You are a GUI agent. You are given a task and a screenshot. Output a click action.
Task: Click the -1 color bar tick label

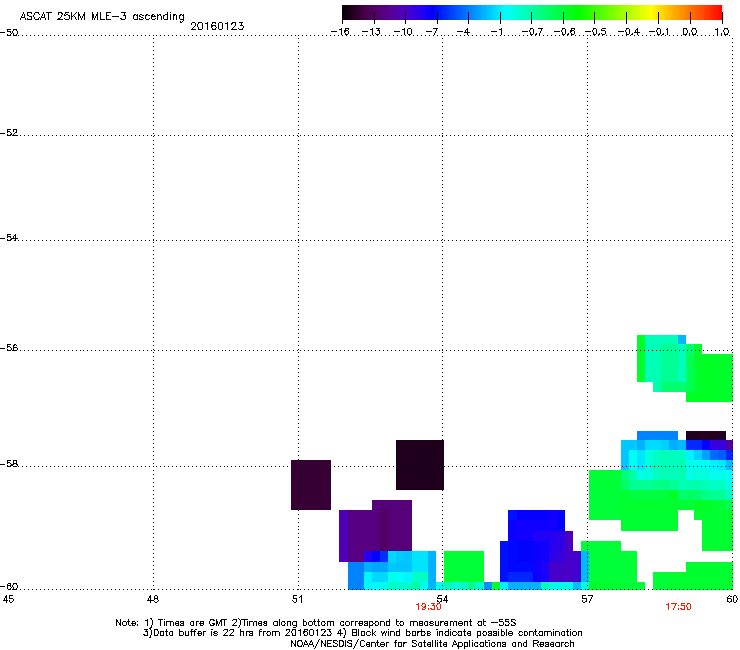(x=496, y=32)
